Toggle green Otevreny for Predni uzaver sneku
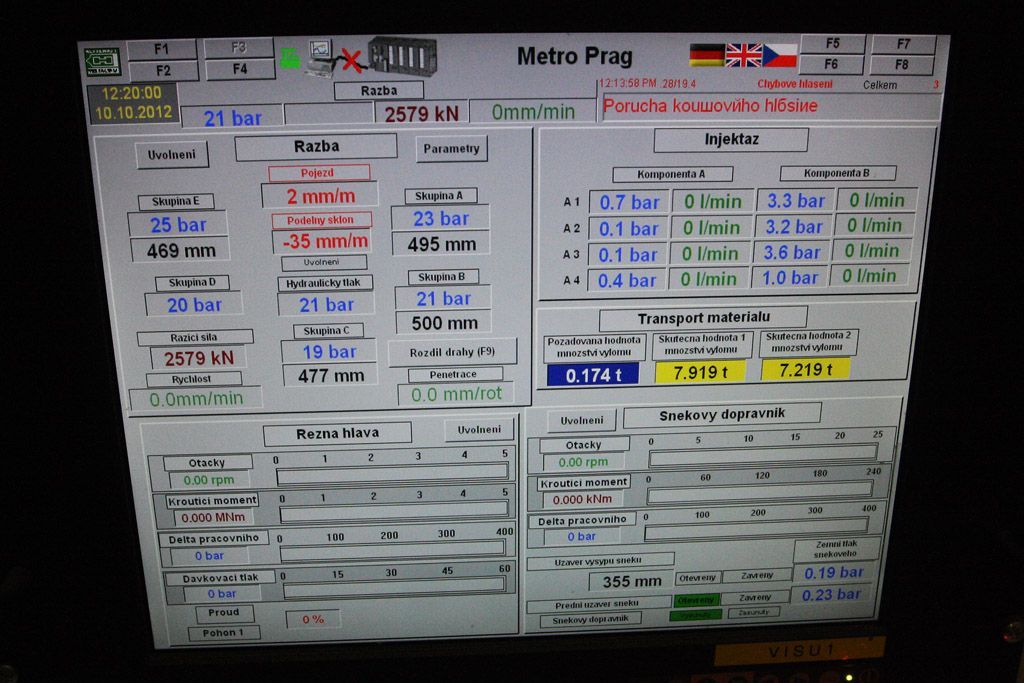 point(696,599)
